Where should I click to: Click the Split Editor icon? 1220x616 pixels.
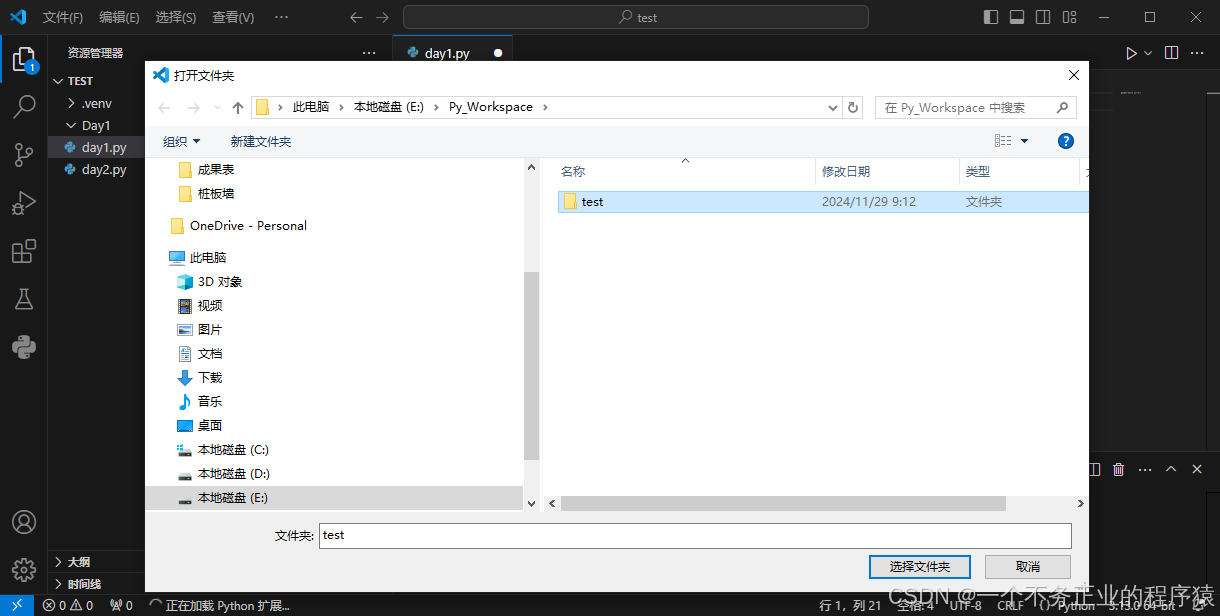click(1172, 53)
